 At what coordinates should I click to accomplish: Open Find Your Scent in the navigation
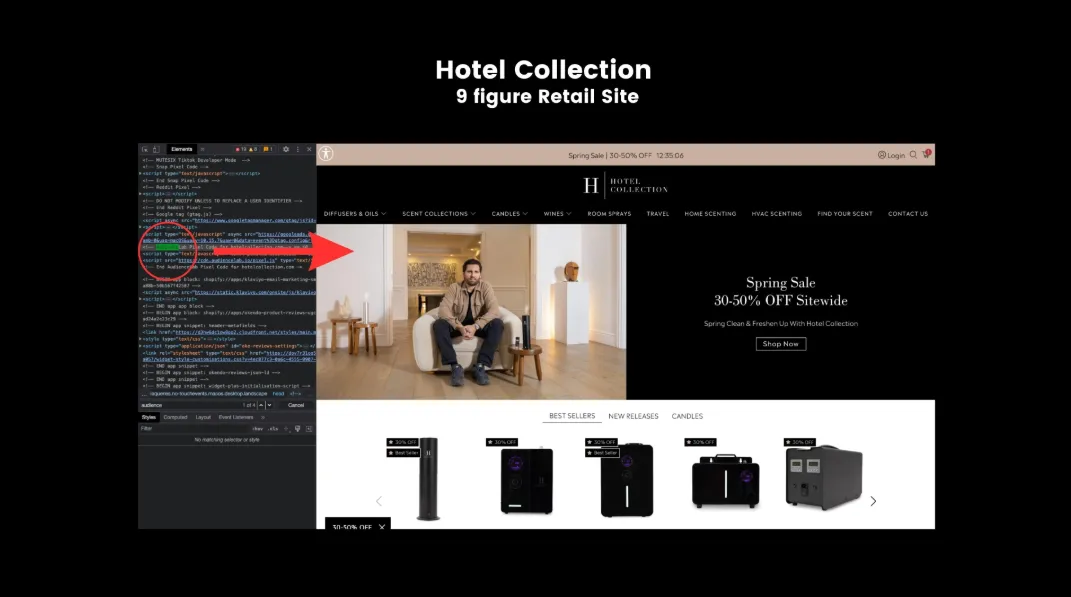[845, 214]
